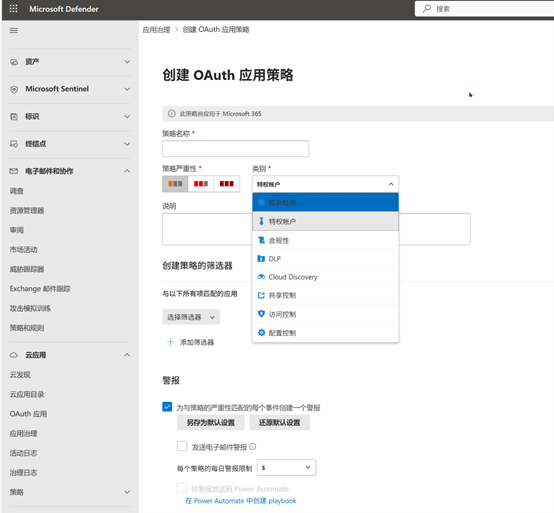The image size is (554, 513).
Task: Click the Microsoft Sentinel shield icon
Action: click(14, 89)
